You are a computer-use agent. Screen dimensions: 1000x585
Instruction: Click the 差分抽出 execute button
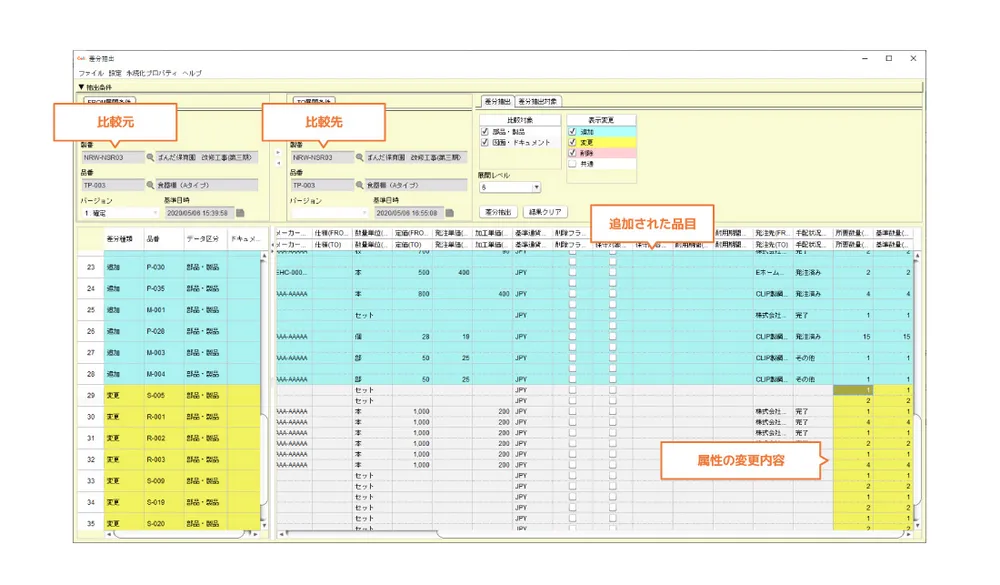[498, 212]
